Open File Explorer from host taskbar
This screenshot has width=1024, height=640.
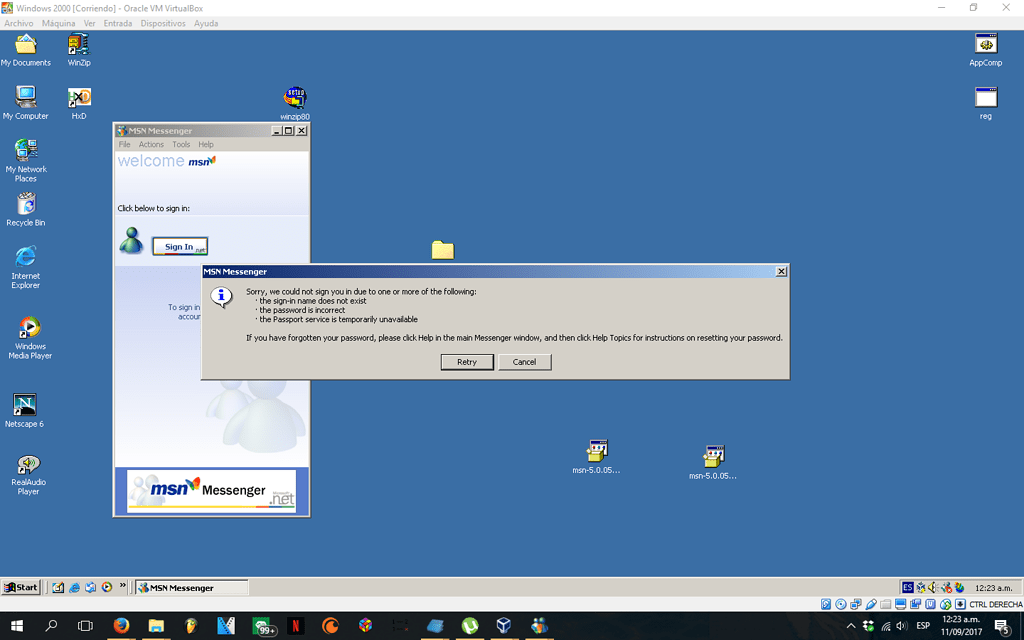[156, 626]
